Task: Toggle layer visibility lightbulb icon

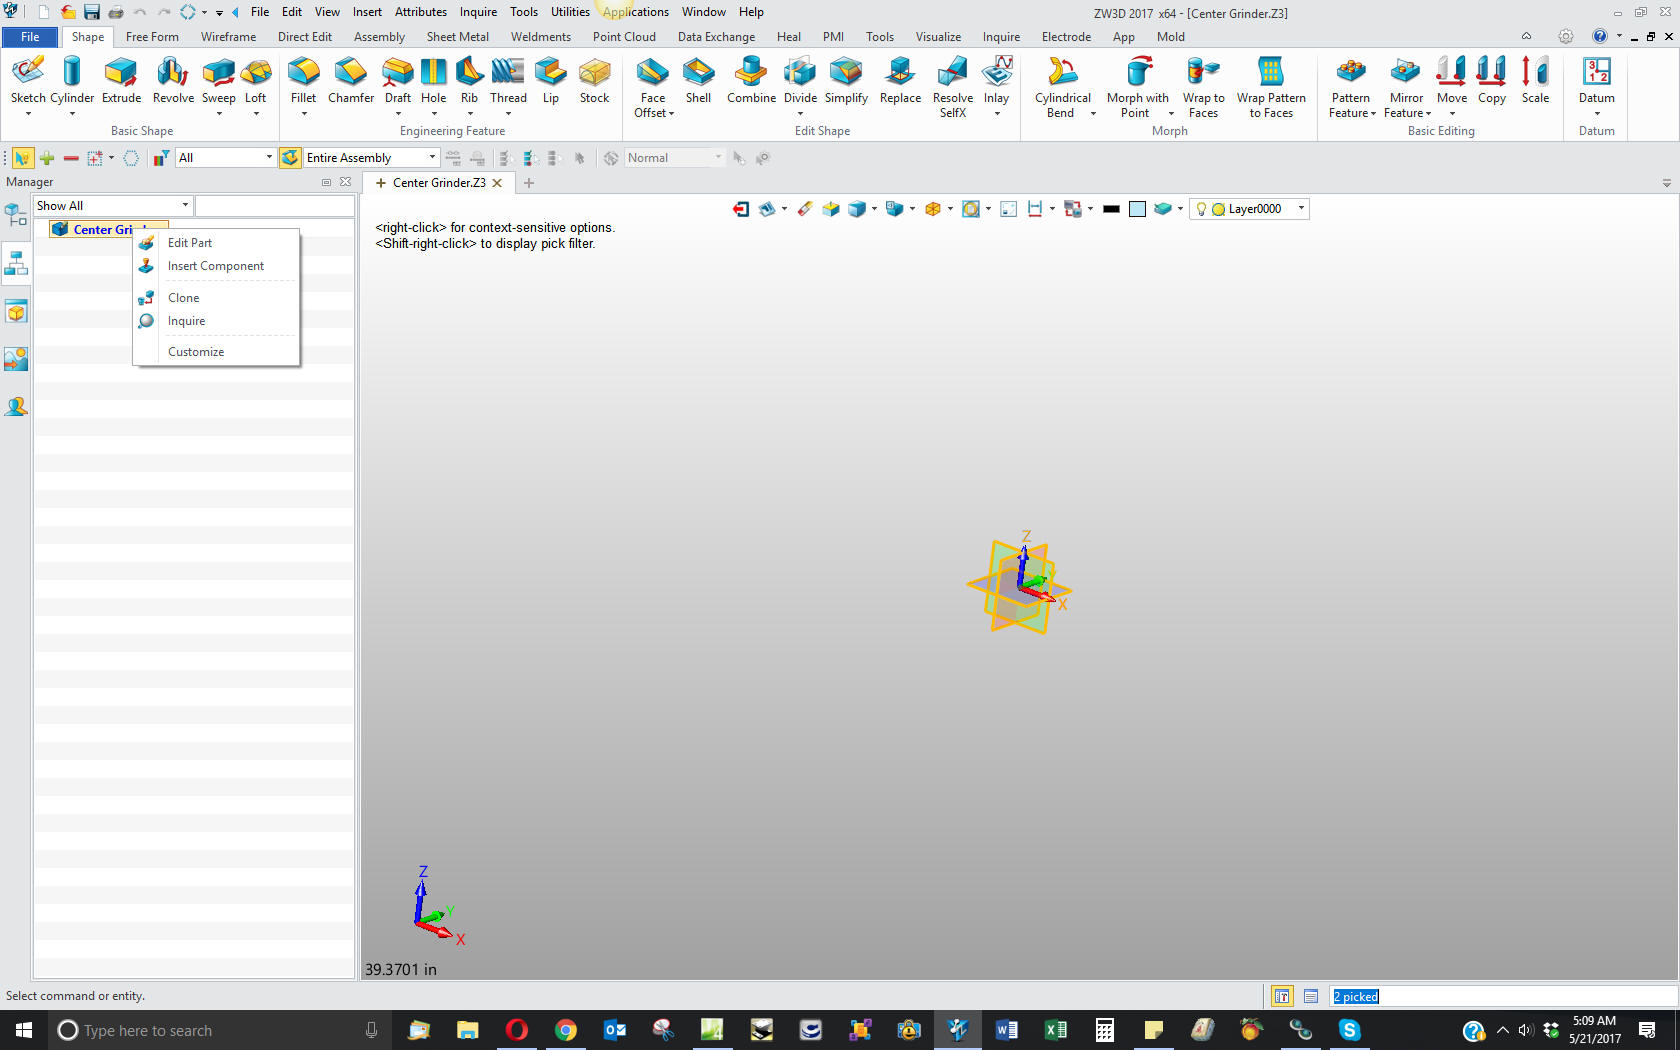Action: coord(1201,209)
